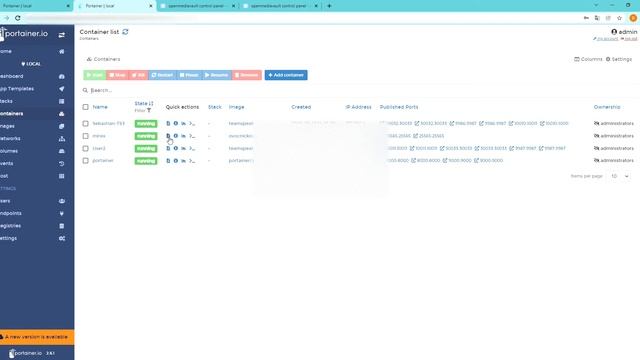This screenshot has height=360, width=640.
Task: Toggle the sidebar collapse icon
Action: point(62,35)
